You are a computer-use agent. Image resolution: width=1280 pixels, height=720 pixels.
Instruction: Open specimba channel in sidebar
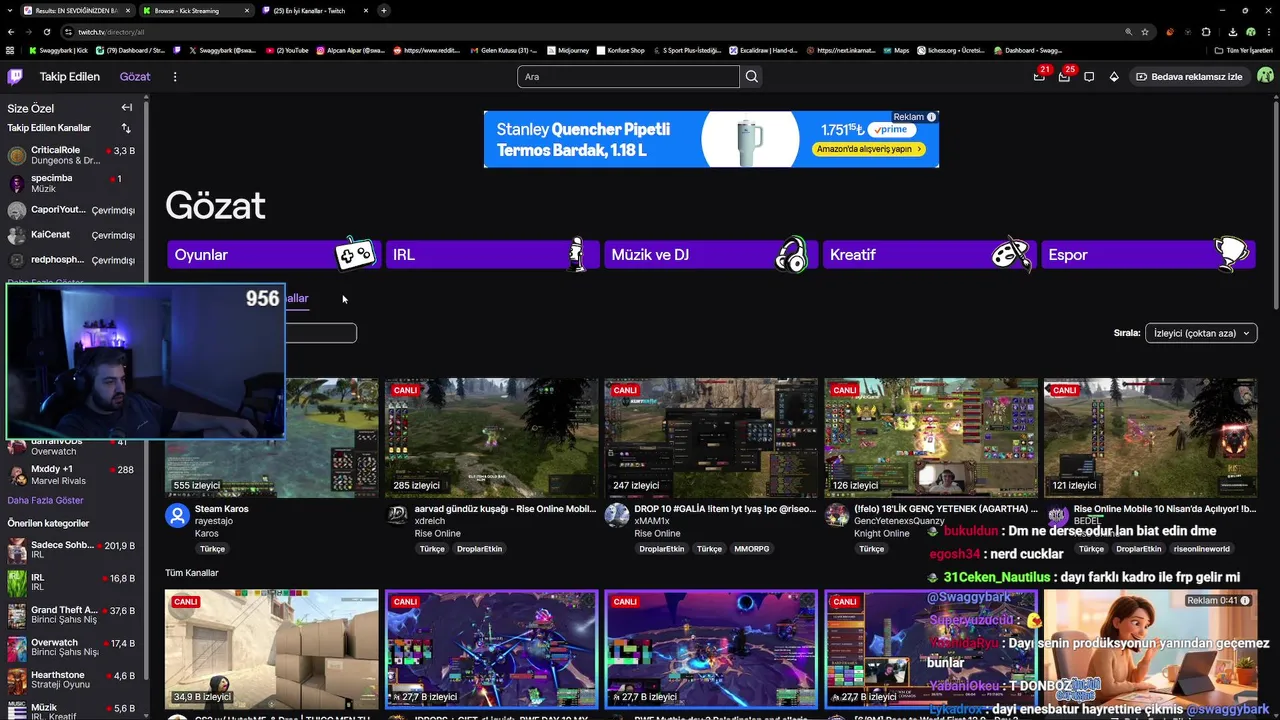71,183
